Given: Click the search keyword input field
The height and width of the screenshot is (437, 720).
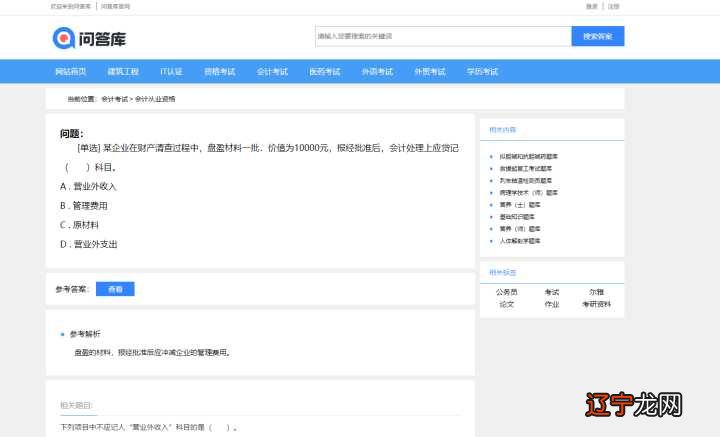Looking at the screenshot, I should pyautogui.click(x=443, y=36).
